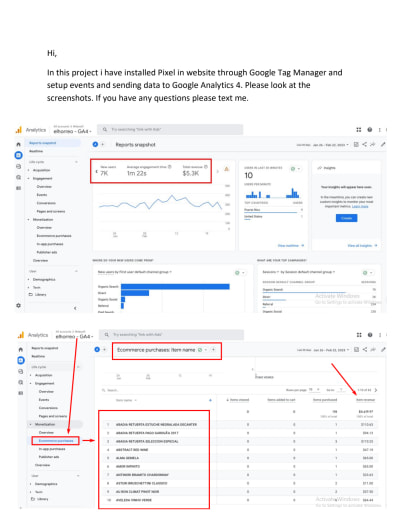This screenshot has height=518, width=400.
Task: Click ABSTRACT RED WINE row in item table
Action: pyautogui.click(x=238, y=450)
